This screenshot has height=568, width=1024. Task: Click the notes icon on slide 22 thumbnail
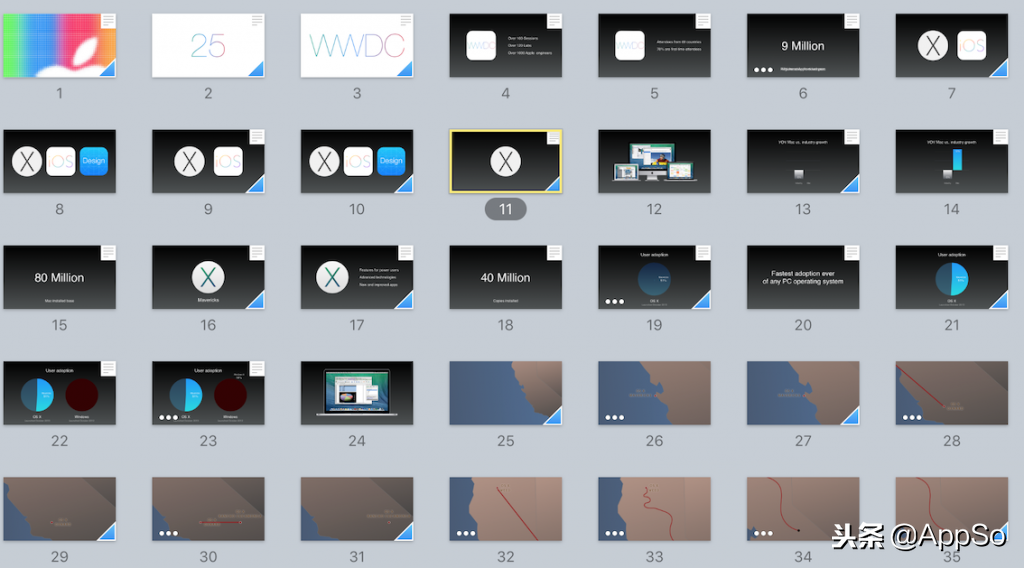click(108, 368)
